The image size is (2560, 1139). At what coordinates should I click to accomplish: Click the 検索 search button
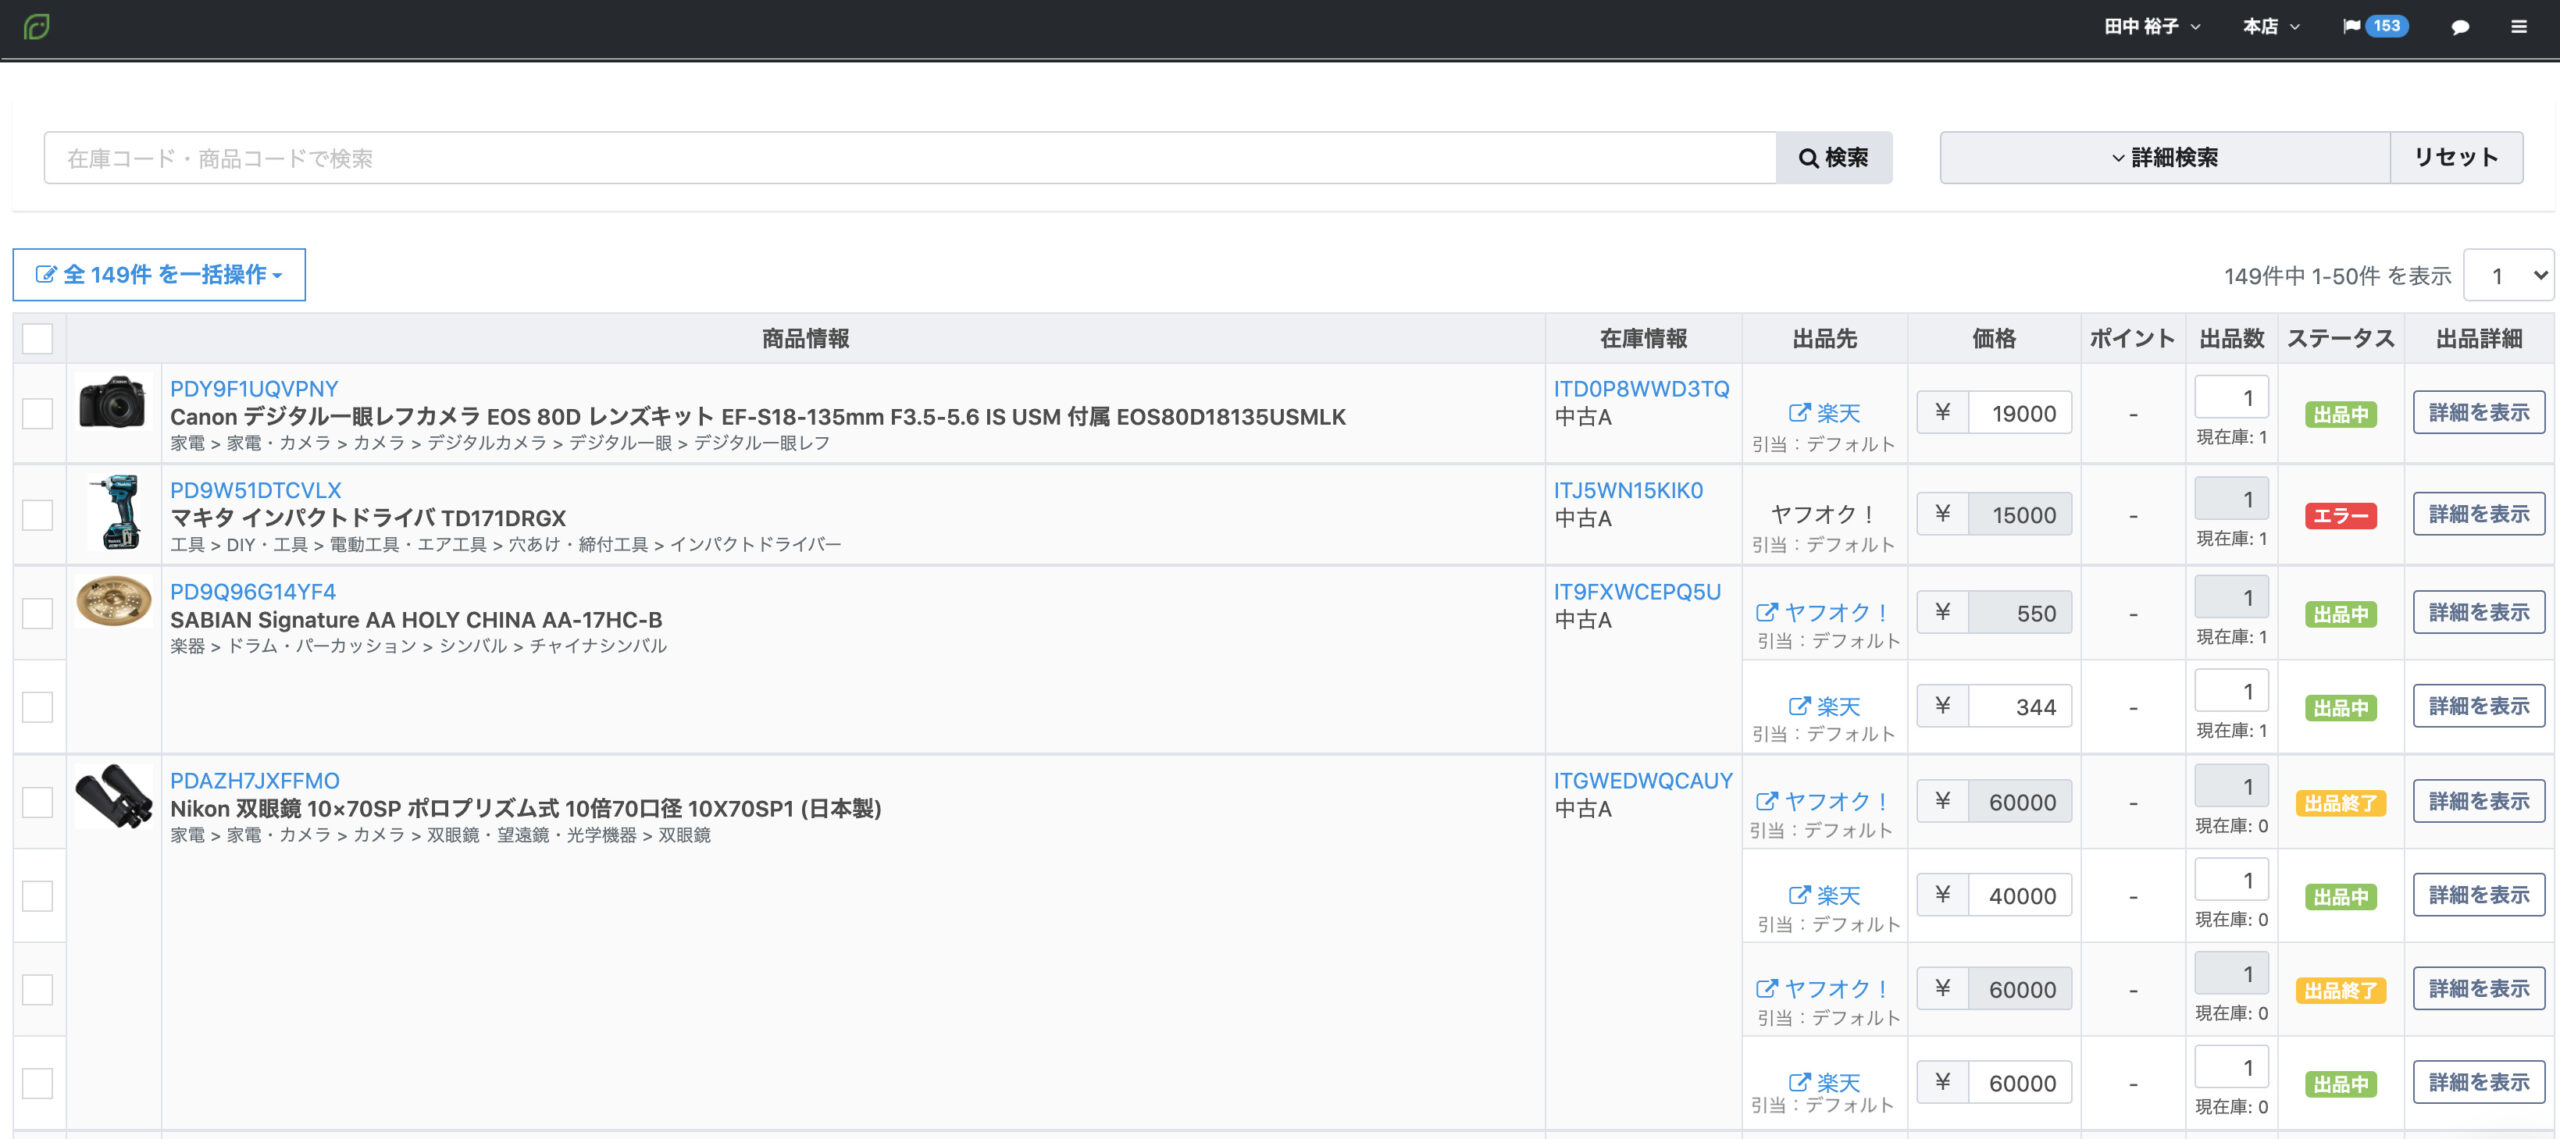pos(1834,157)
